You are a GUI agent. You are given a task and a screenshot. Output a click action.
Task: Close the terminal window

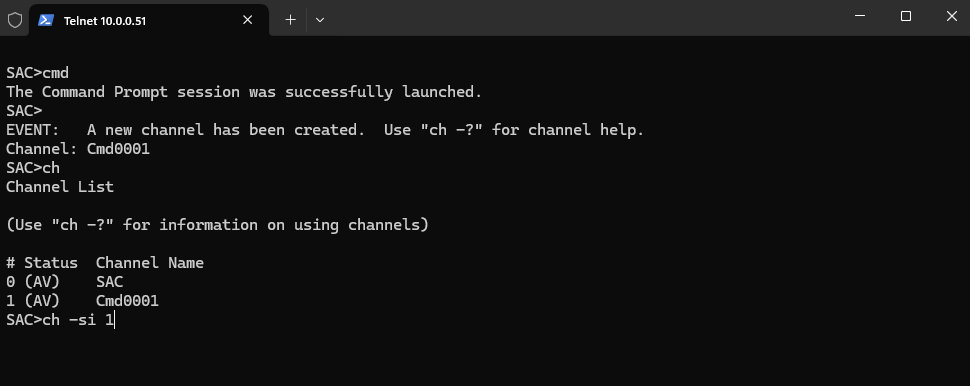[x=951, y=17]
